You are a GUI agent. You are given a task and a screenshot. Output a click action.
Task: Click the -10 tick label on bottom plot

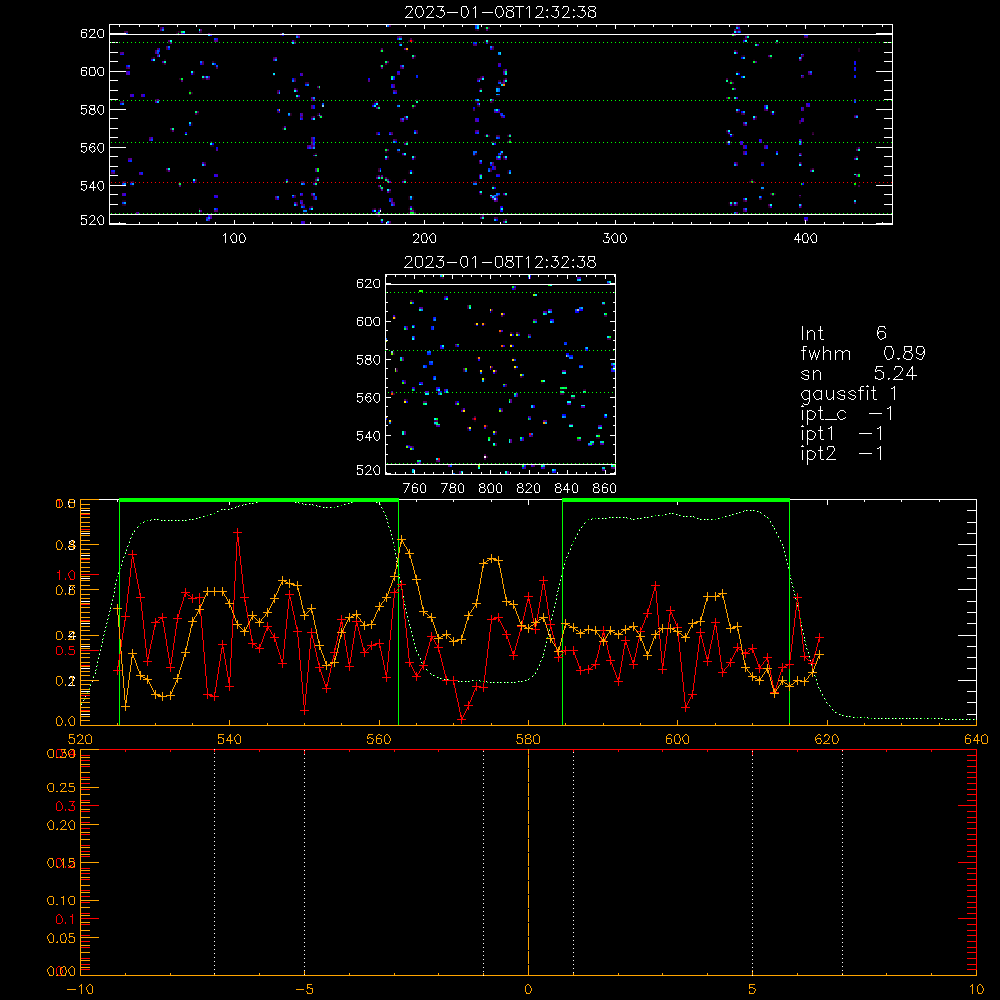(x=80, y=989)
